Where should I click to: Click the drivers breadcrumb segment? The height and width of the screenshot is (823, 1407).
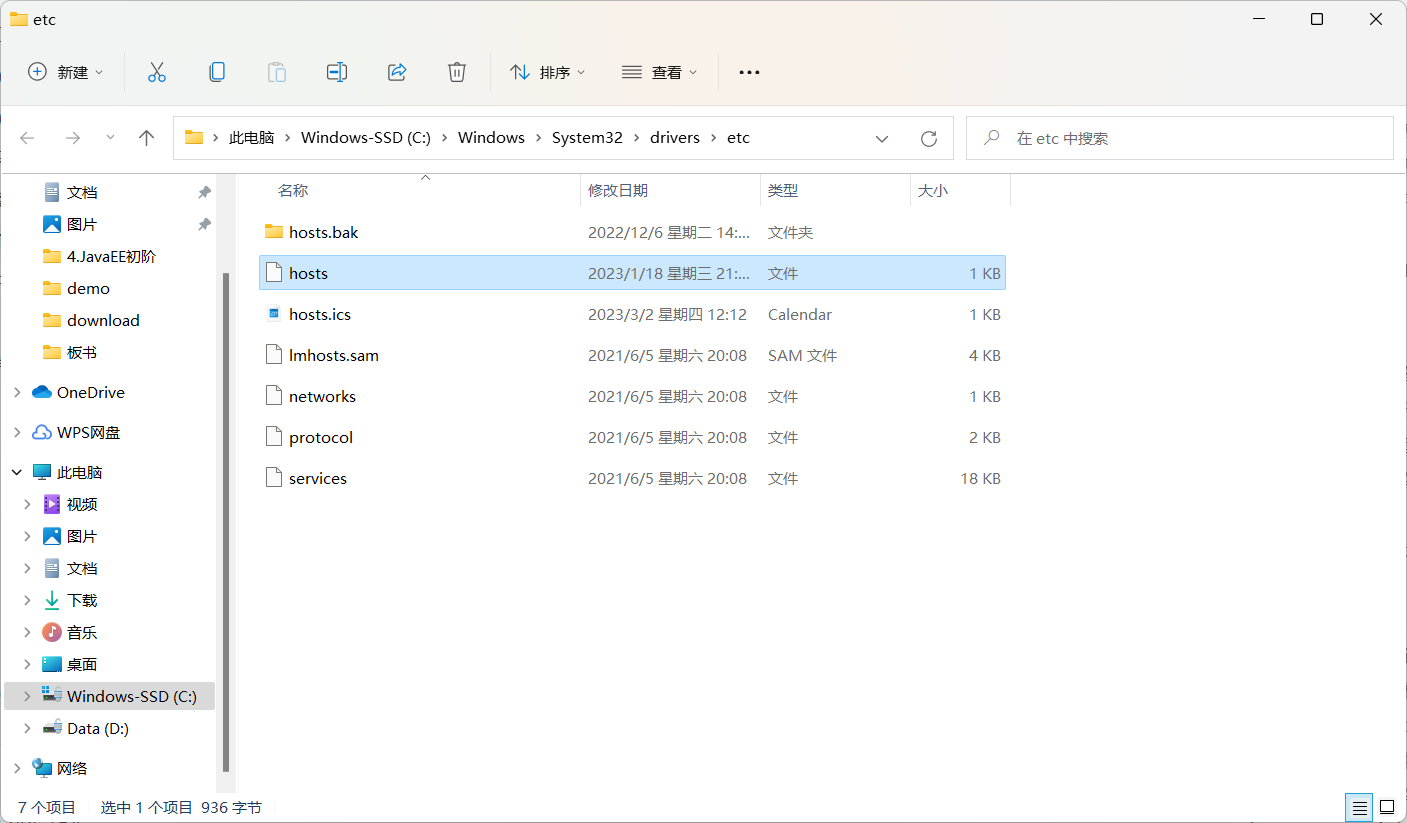[x=675, y=138]
